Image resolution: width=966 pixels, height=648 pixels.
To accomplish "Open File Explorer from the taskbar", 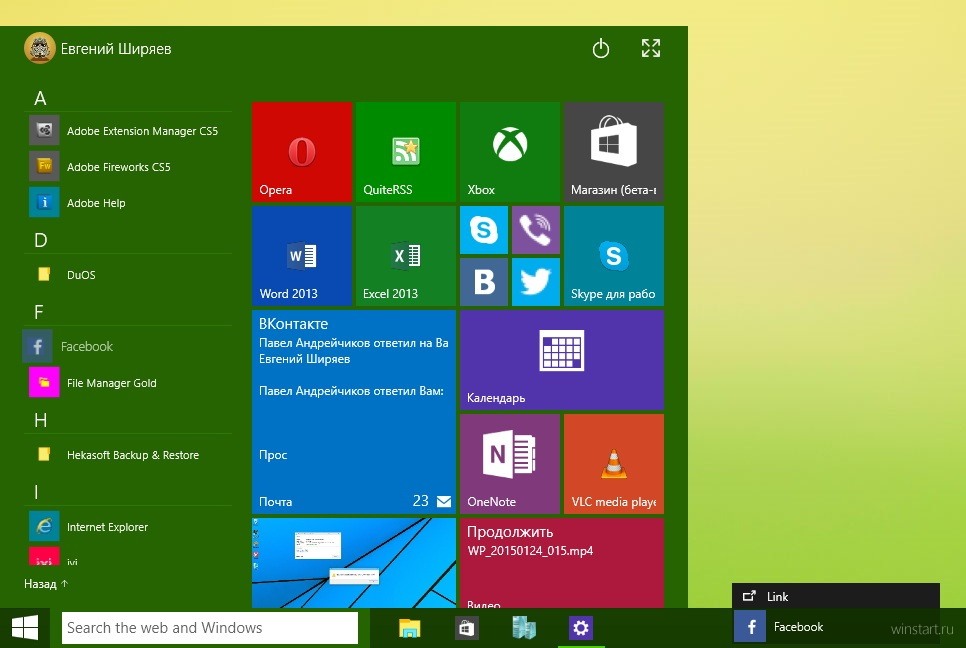I will 410,628.
